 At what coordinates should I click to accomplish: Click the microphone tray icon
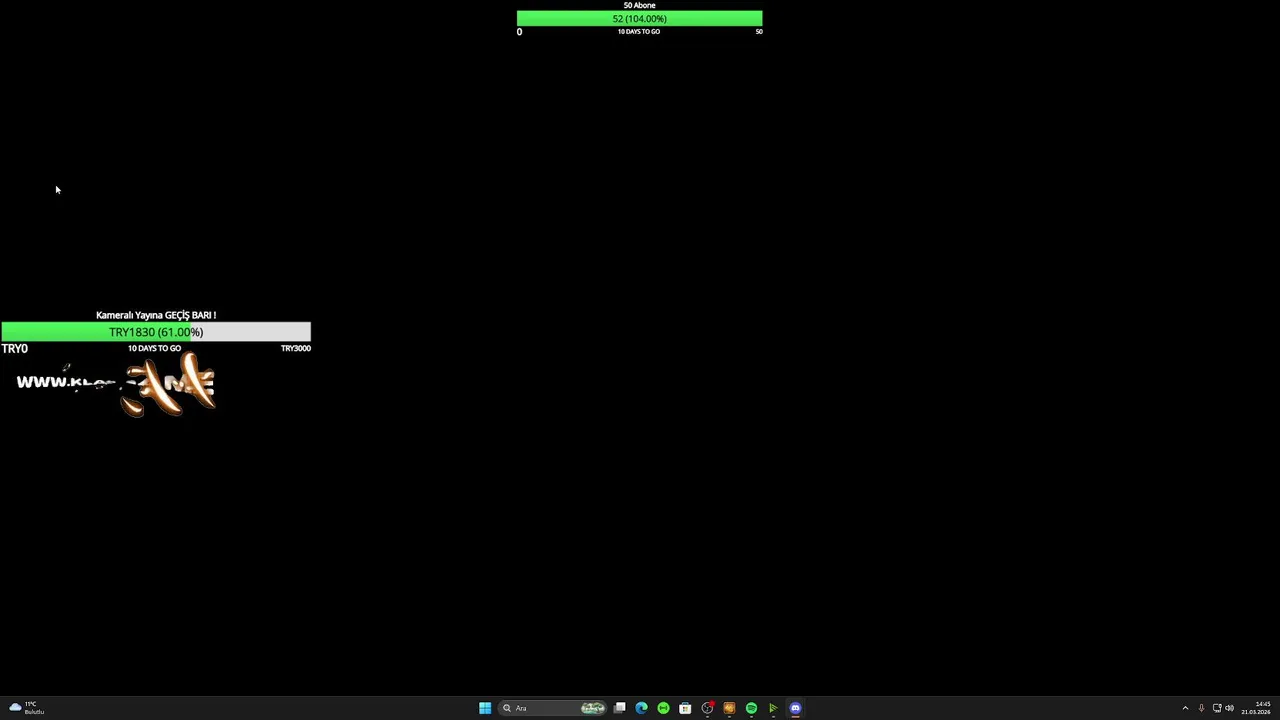click(1201, 708)
